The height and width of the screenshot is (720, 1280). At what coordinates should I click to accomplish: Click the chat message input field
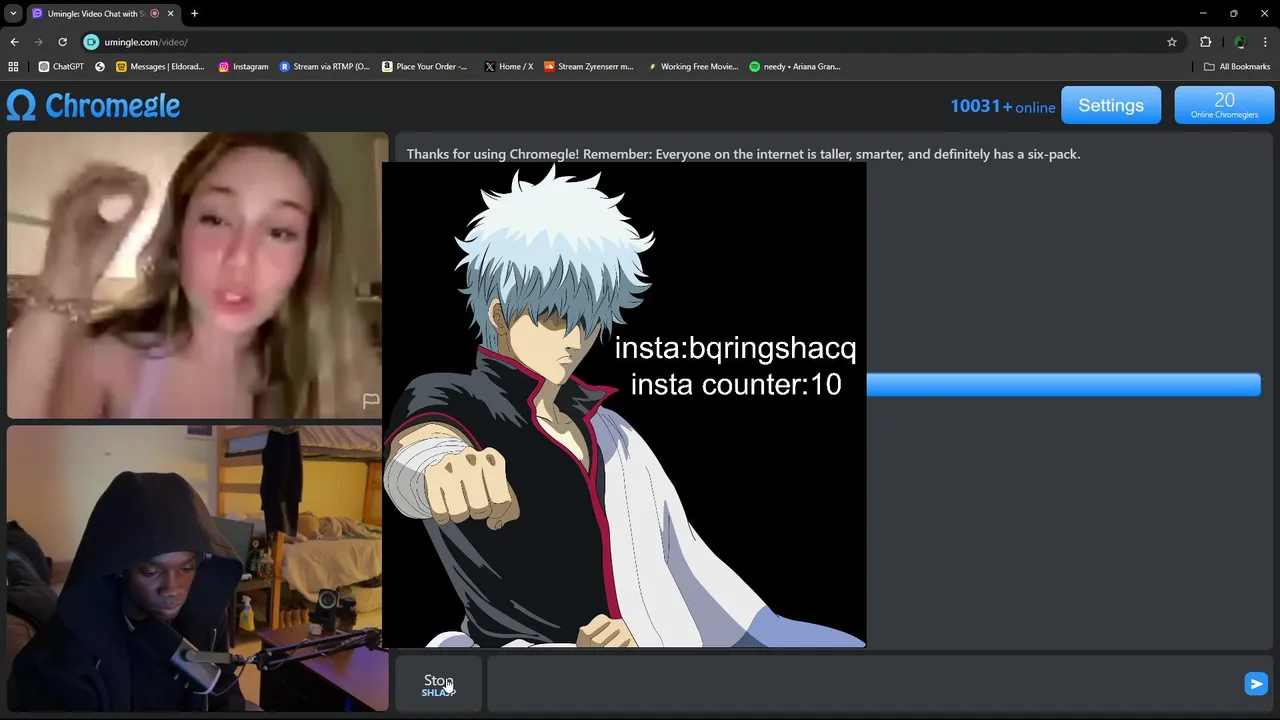pos(863,684)
